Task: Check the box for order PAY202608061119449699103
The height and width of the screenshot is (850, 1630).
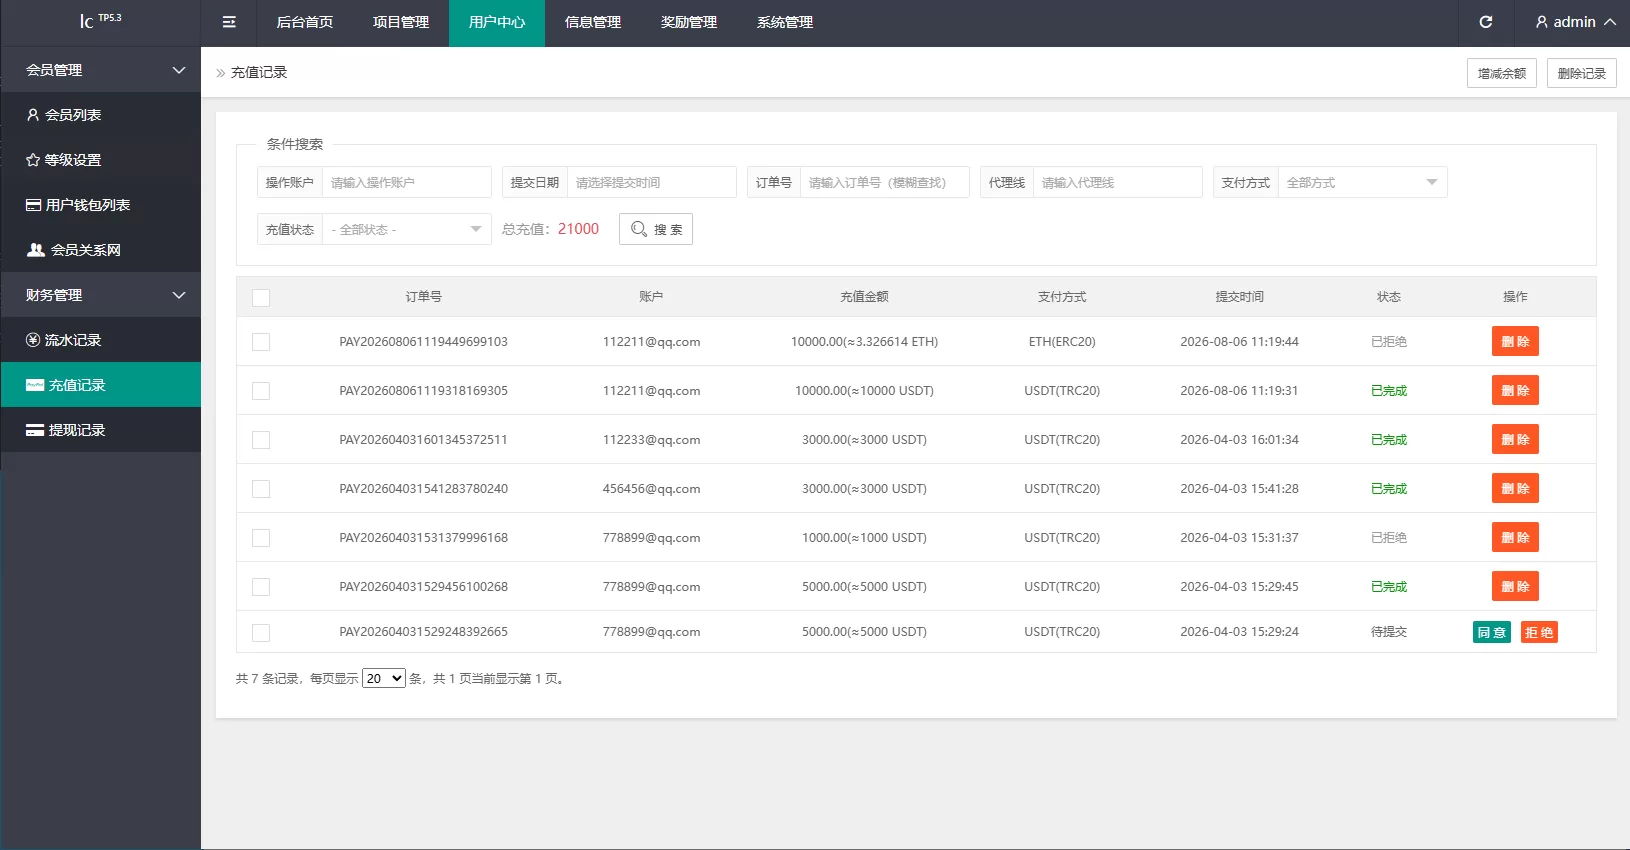Action: coord(261,342)
